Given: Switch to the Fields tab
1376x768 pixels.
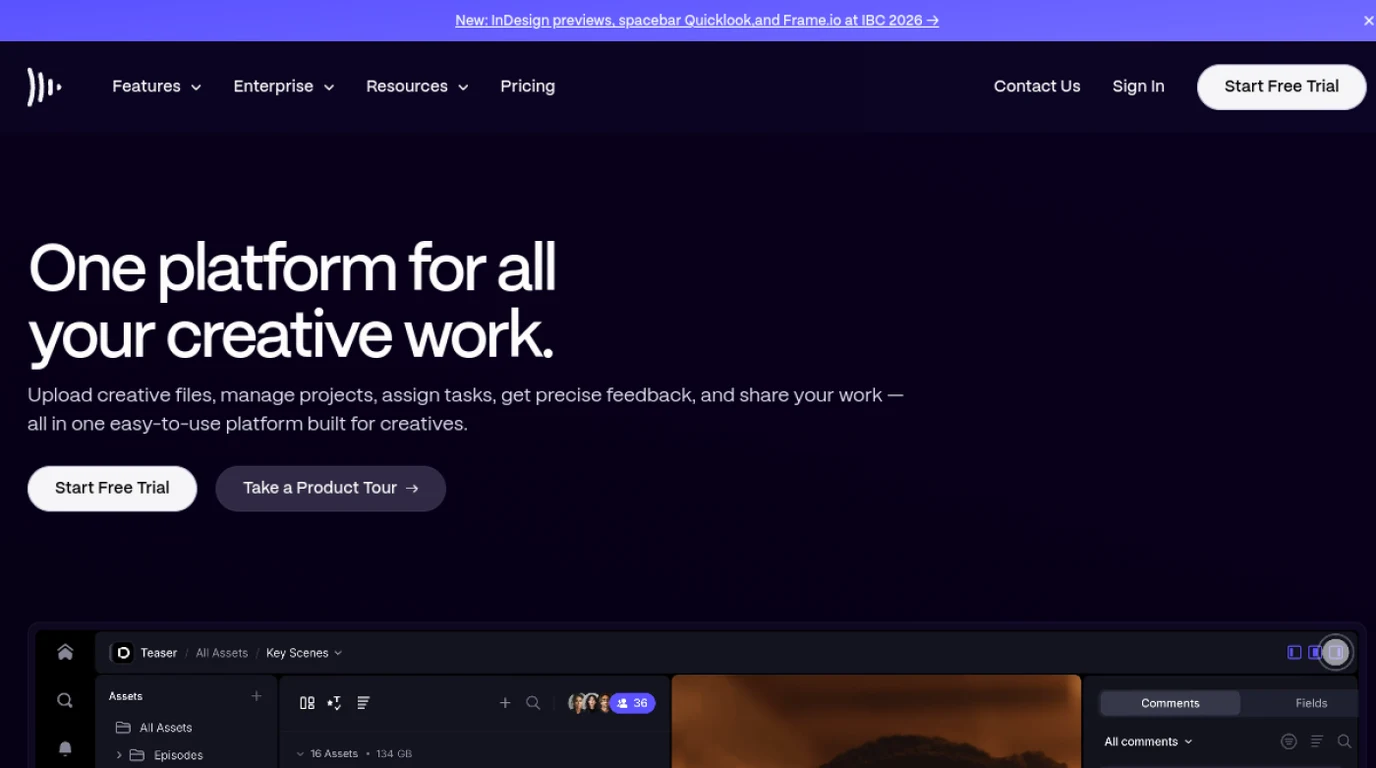Looking at the screenshot, I should (x=1311, y=703).
